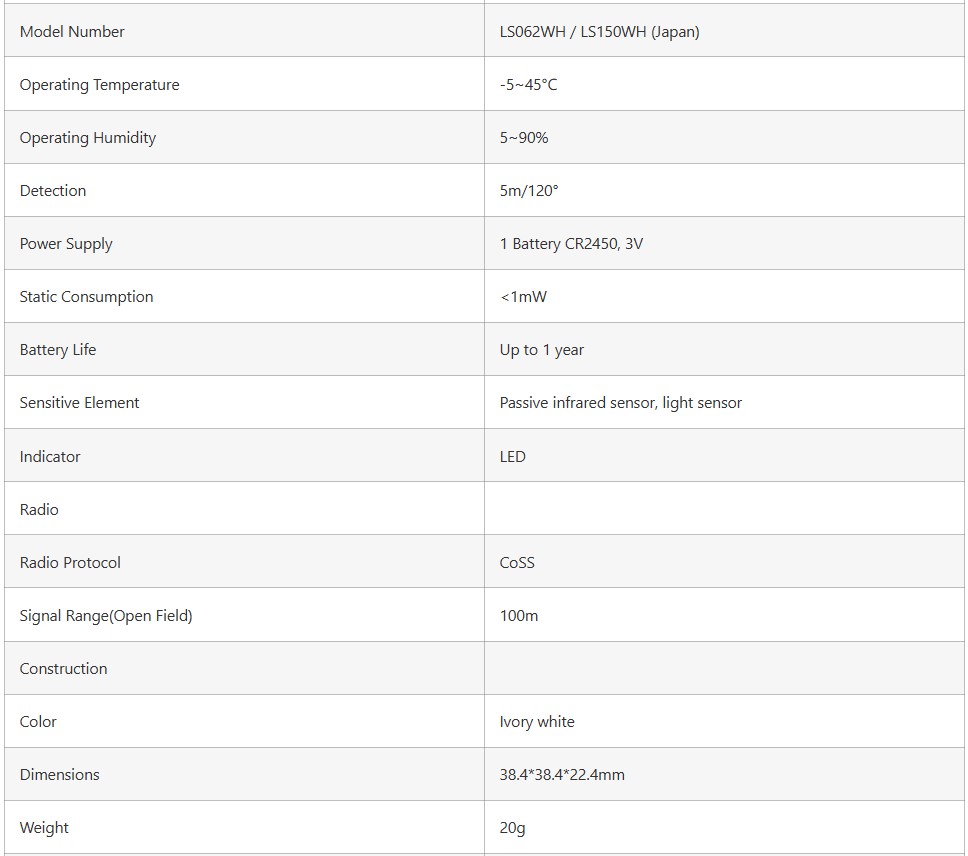Image resolution: width=968 pixels, height=856 pixels.
Task: Select the LS062WH / LS150WH (Japan) value
Action: pyautogui.click(x=599, y=32)
